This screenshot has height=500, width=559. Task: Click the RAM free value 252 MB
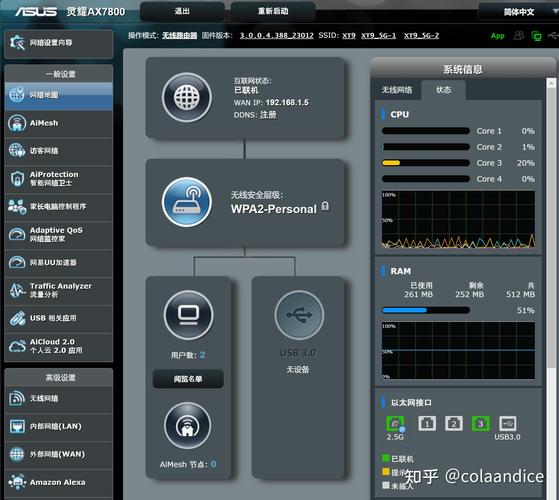[470, 294]
